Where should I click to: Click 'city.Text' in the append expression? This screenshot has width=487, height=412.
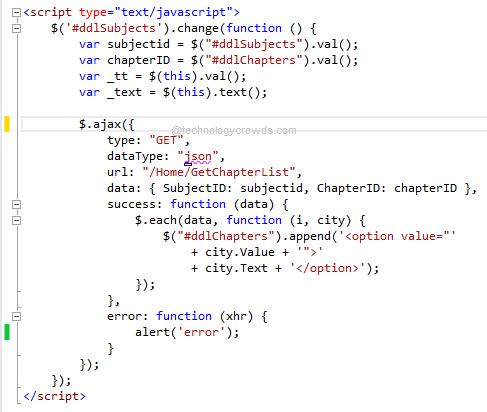click(236, 268)
